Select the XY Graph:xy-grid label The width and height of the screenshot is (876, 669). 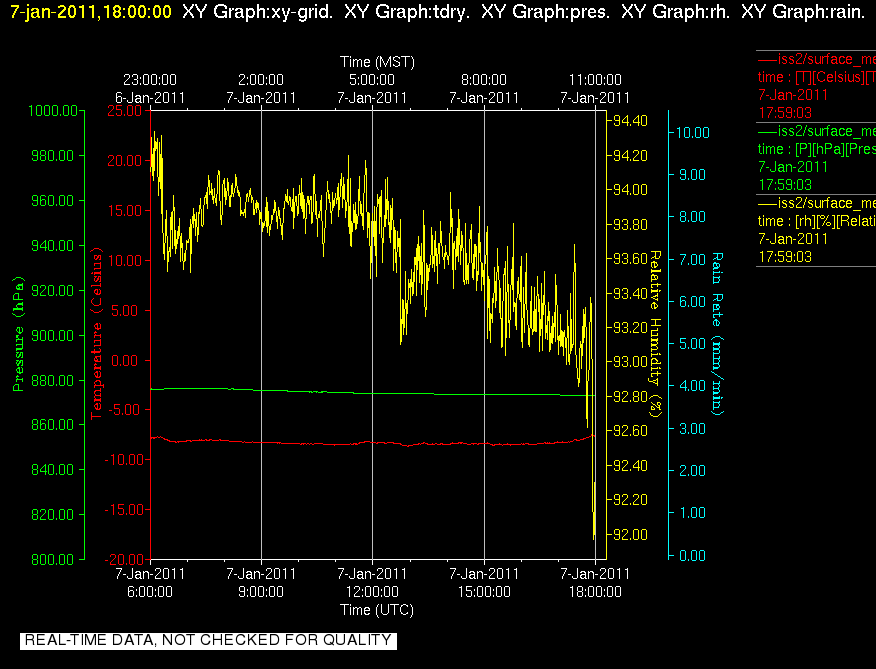click(x=258, y=12)
